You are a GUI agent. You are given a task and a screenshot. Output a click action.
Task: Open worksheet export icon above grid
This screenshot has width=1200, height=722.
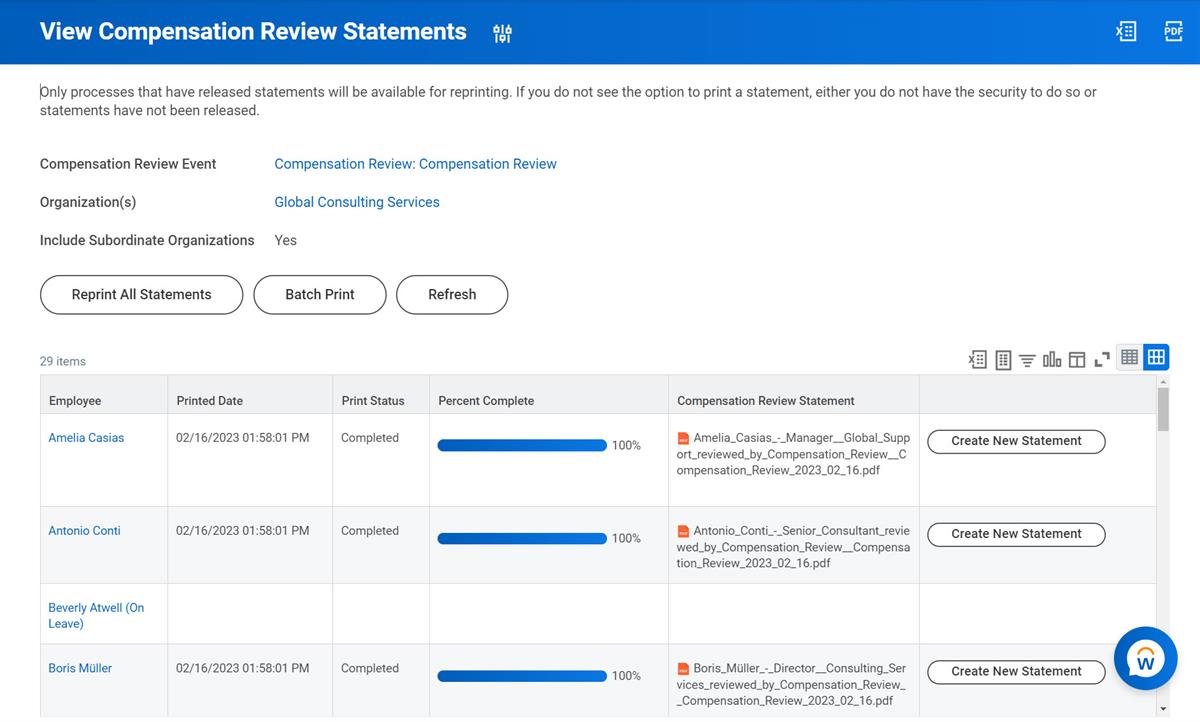click(1003, 359)
